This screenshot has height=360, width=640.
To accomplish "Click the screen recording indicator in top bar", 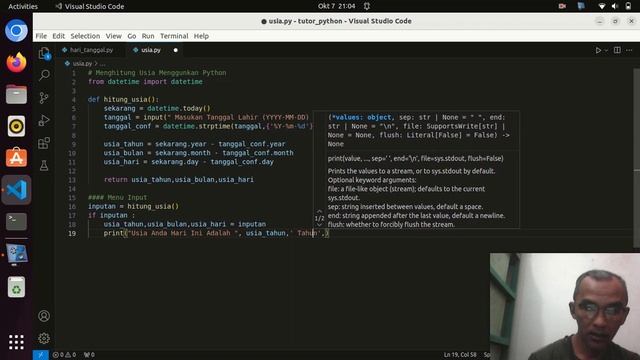I will [x=562, y=6].
